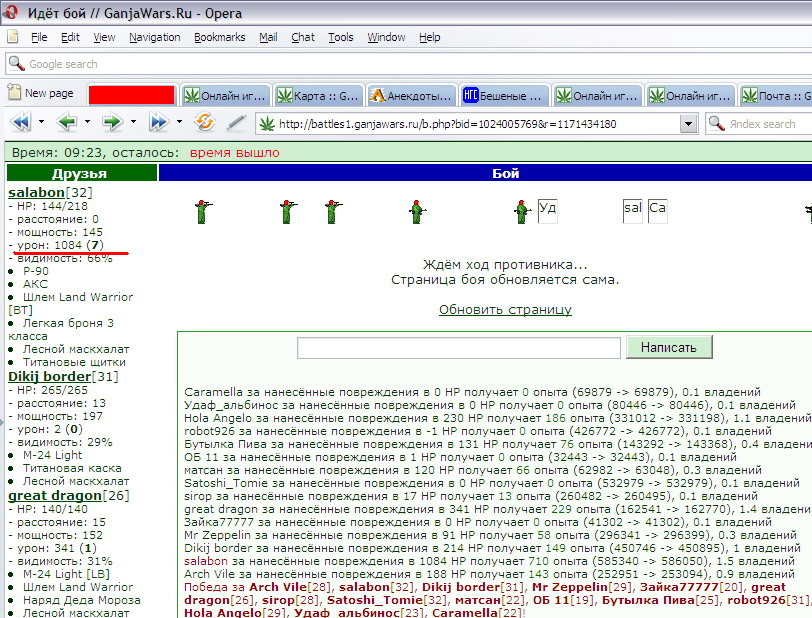The width and height of the screenshot is (812, 618).
Task: Click the New page document icon
Action: [x=14, y=93]
